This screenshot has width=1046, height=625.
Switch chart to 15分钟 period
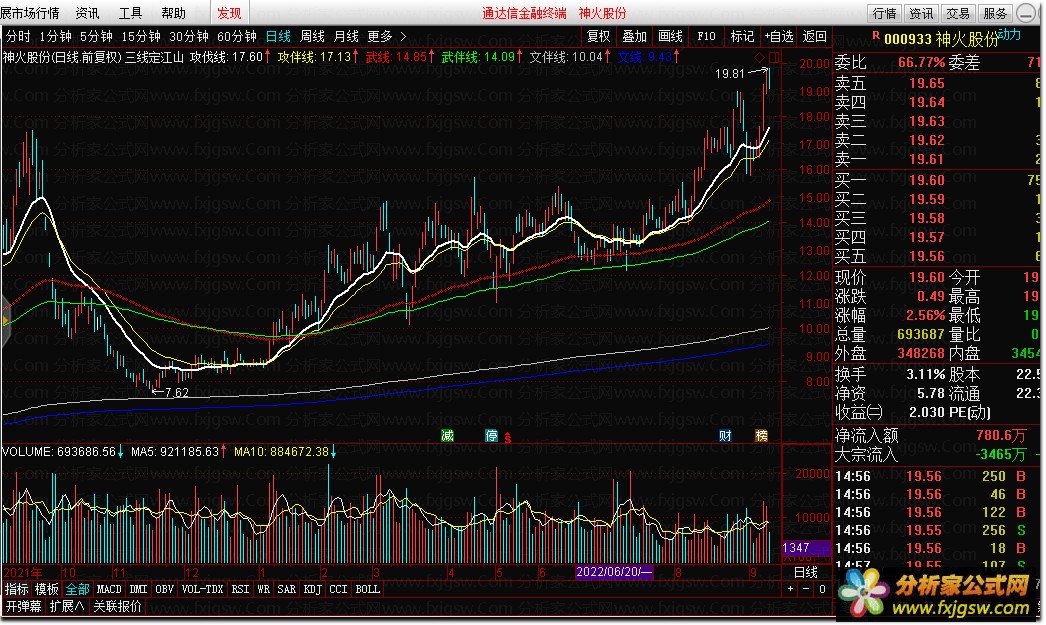[141, 36]
